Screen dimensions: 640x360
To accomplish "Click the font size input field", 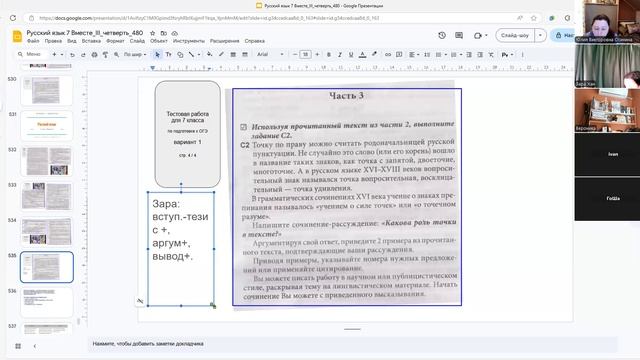I will [x=305, y=55].
